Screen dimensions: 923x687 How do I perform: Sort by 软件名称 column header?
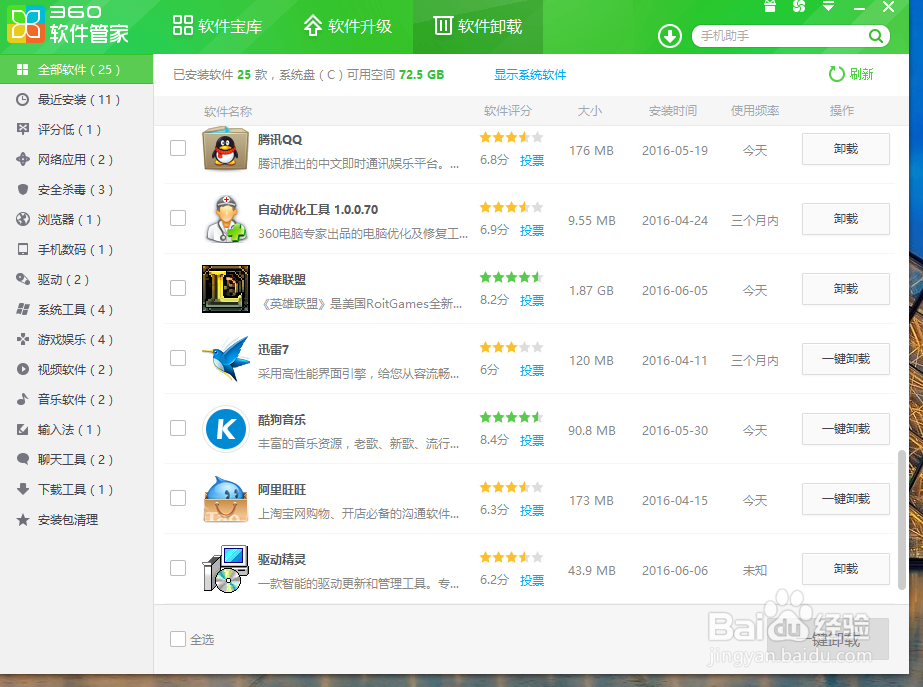click(x=228, y=111)
